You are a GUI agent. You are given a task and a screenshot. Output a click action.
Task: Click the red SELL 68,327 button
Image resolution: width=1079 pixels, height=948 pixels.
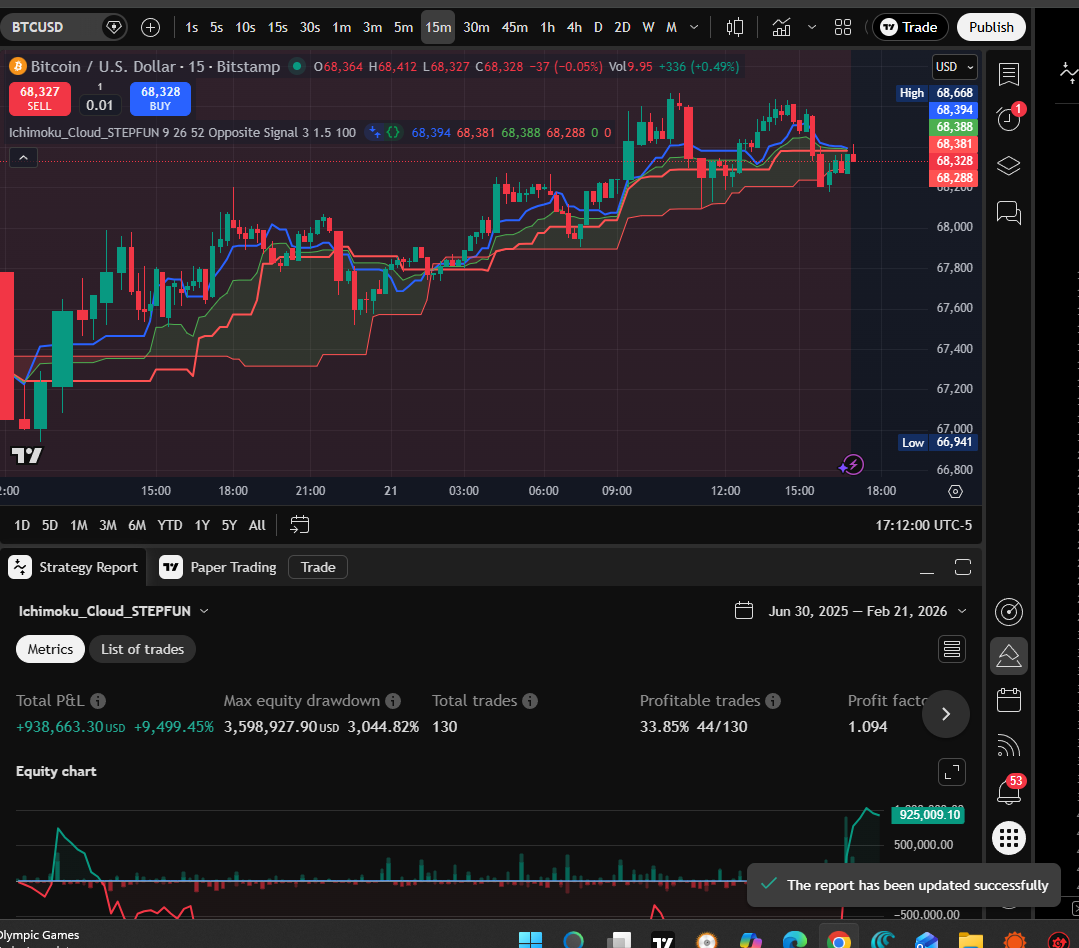pos(39,98)
